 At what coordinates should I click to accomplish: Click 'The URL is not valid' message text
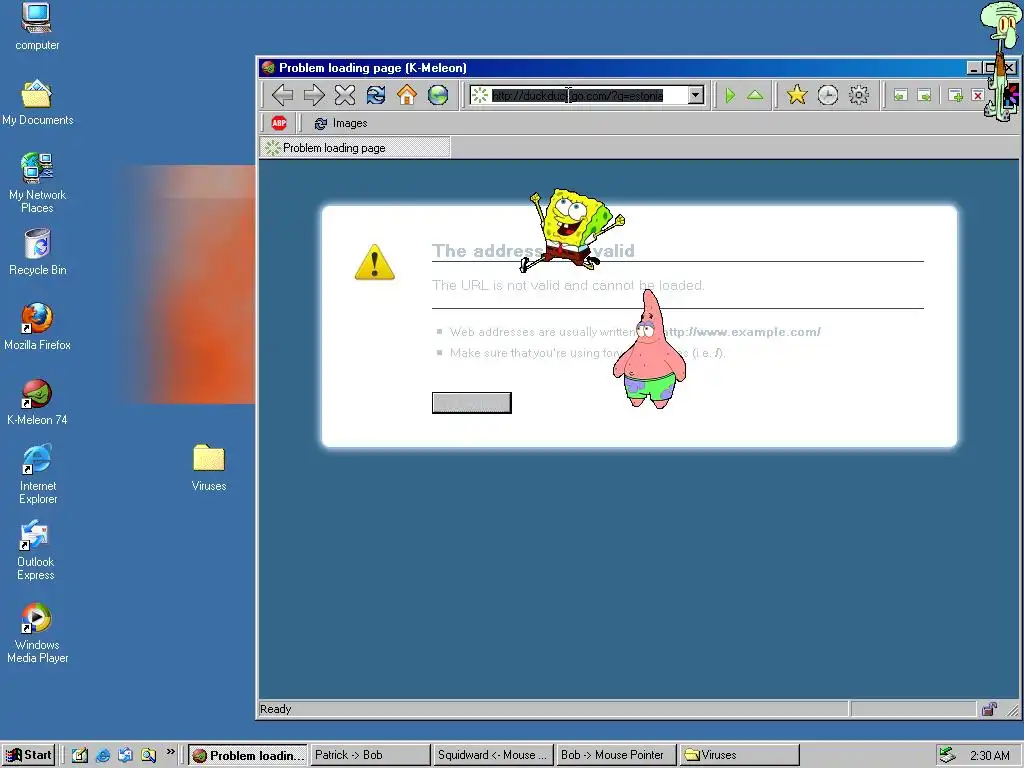568,285
